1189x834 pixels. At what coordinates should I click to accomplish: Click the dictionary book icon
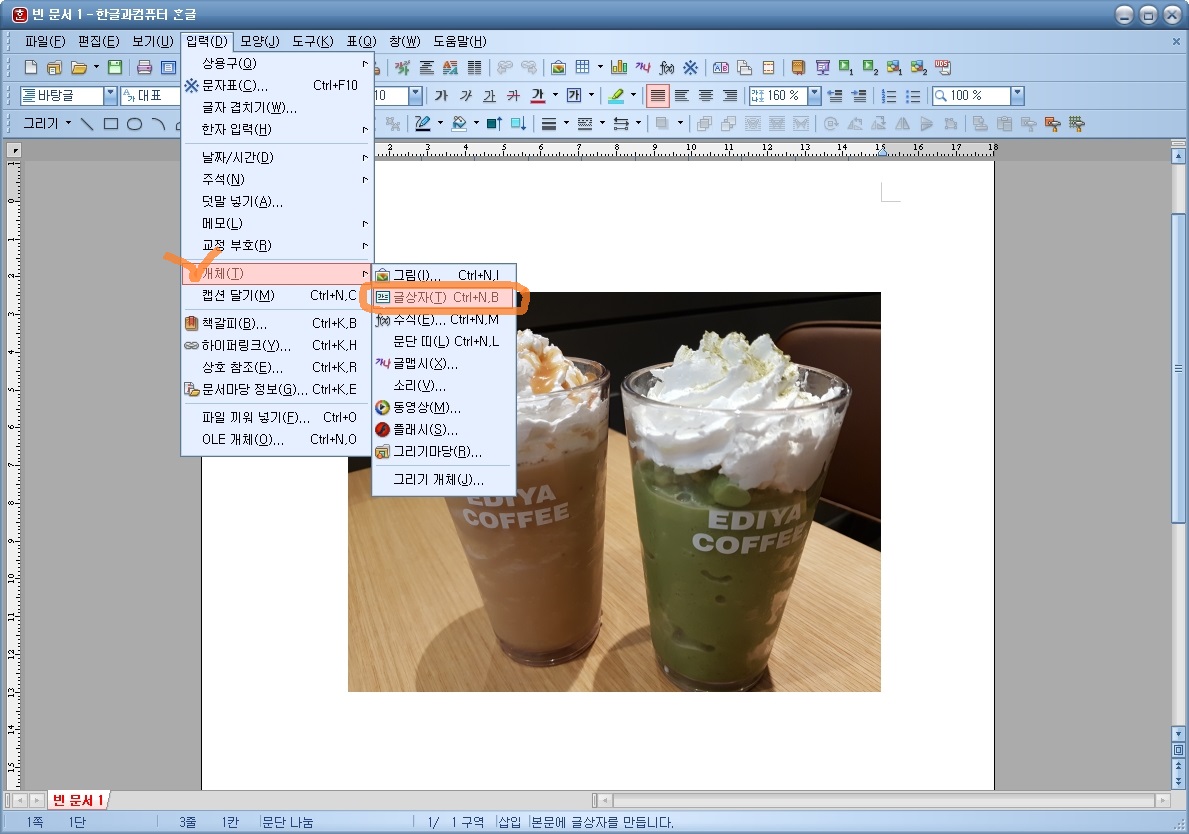[798, 67]
